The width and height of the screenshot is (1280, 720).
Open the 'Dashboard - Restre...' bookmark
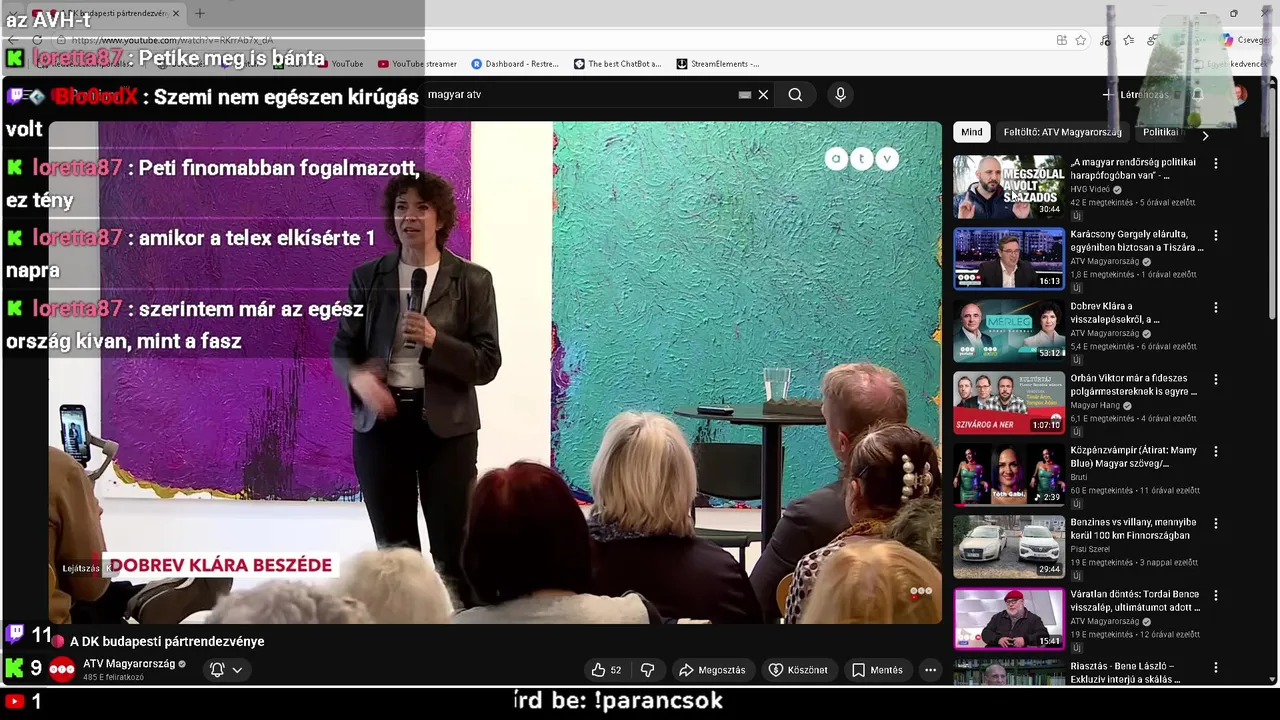click(x=514, y=64)
